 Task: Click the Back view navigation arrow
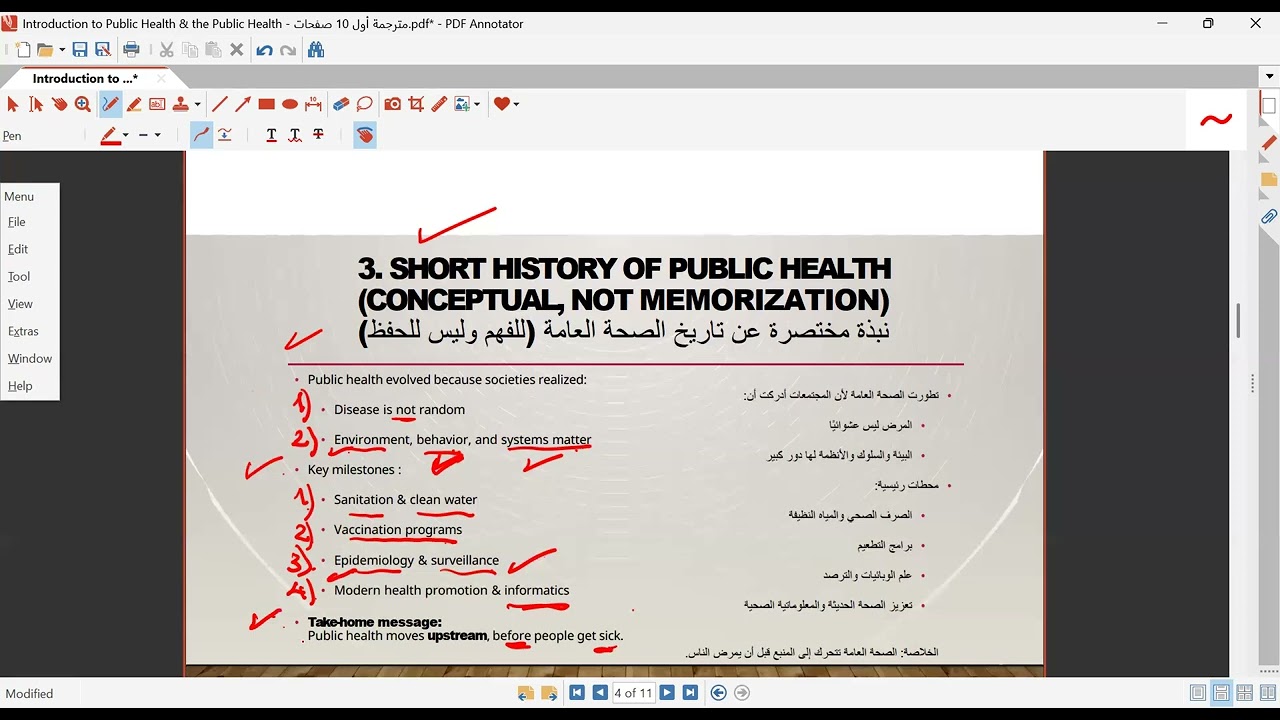click(x=718, y=692)
